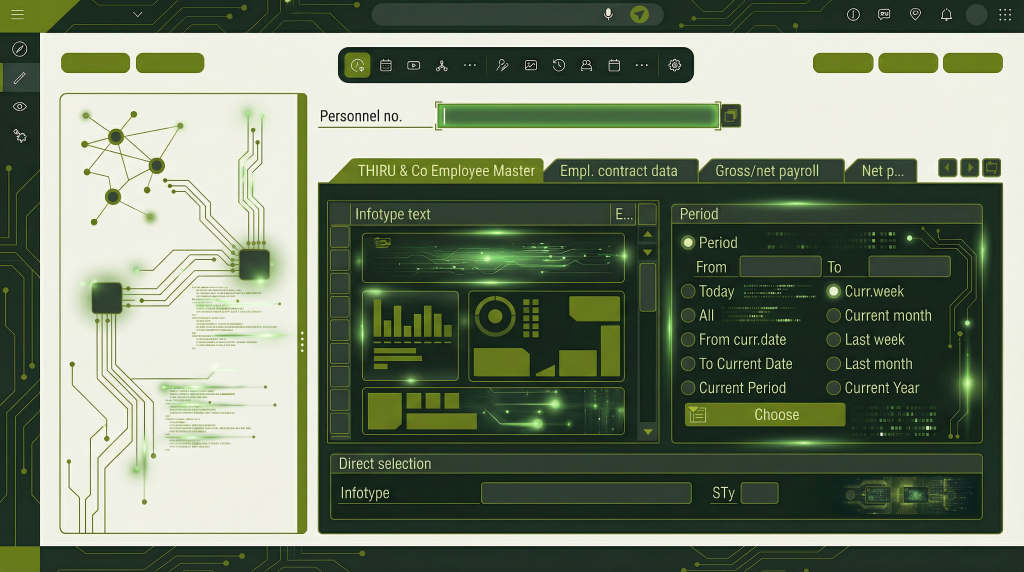Select the image icon in the toolbar

(531, 65)
